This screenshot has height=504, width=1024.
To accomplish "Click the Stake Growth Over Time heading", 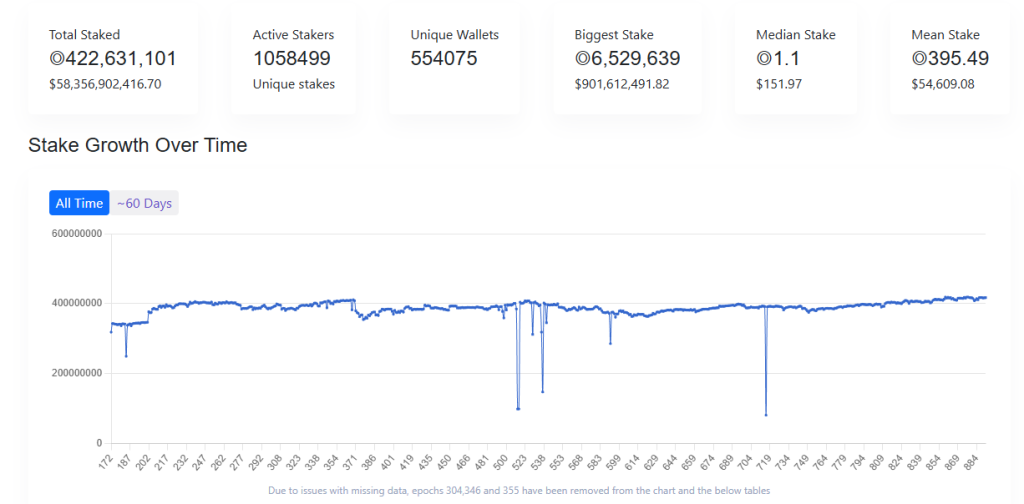I will [x=138, y=145].
